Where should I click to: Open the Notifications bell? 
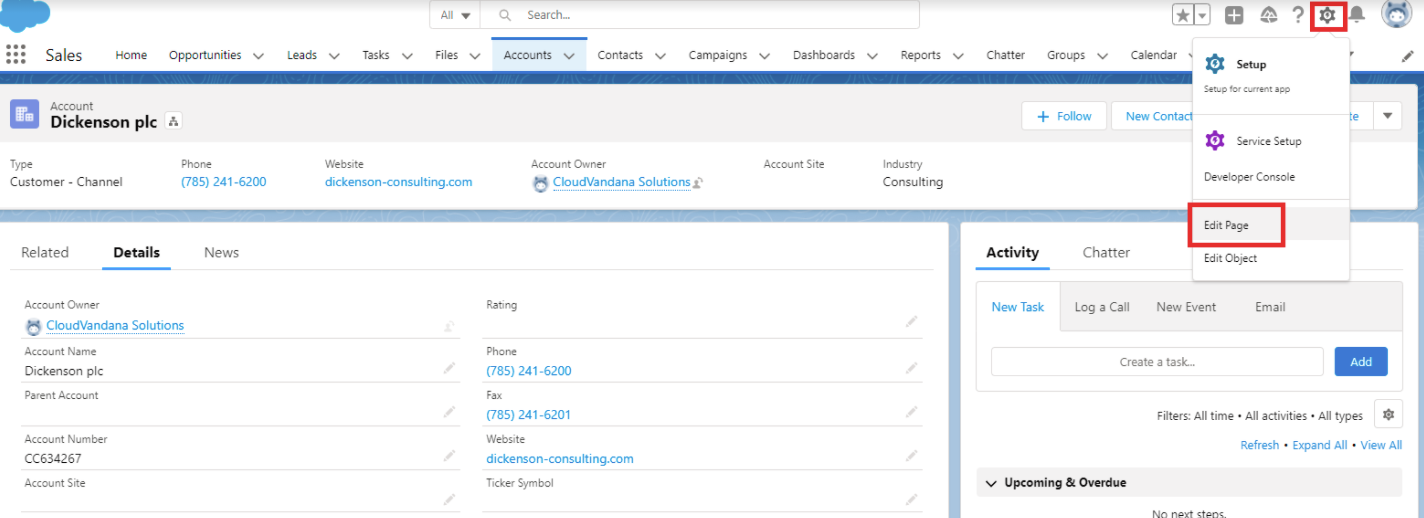[x=1357, y=15]
